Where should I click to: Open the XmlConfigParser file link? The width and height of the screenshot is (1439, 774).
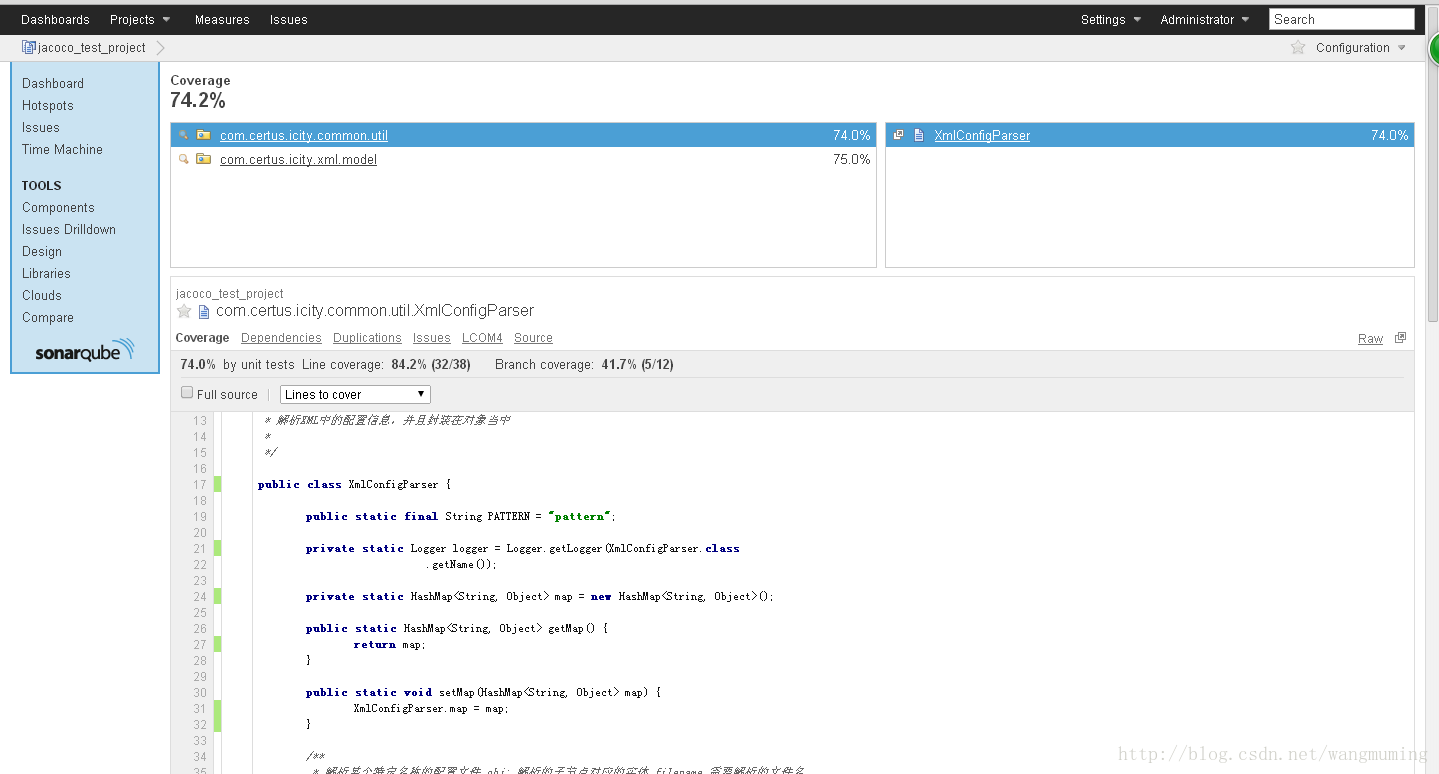(x=982, y=135)
